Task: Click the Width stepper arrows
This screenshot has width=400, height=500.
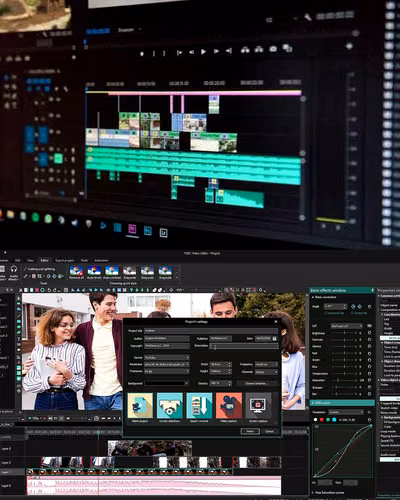Action: (x=229, y=364)
